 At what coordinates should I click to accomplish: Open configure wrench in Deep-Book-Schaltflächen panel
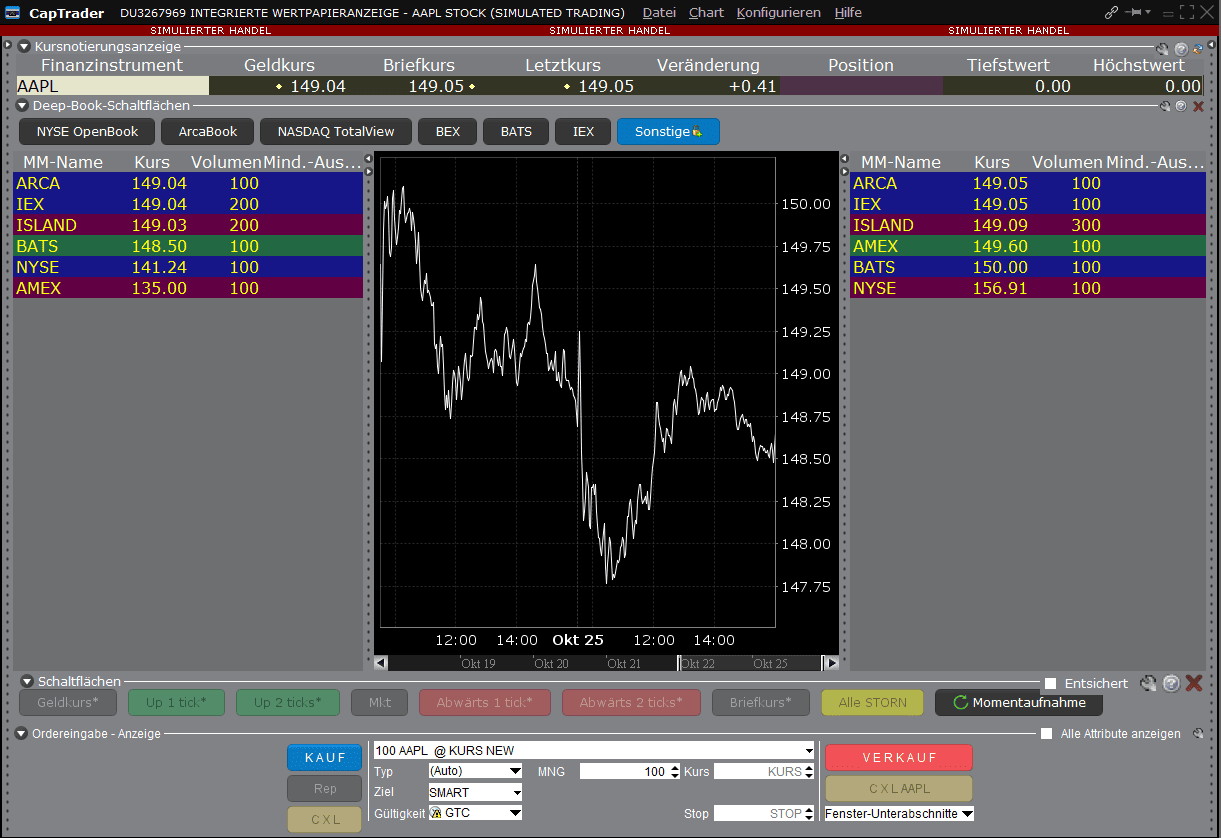pos(1165,106)
